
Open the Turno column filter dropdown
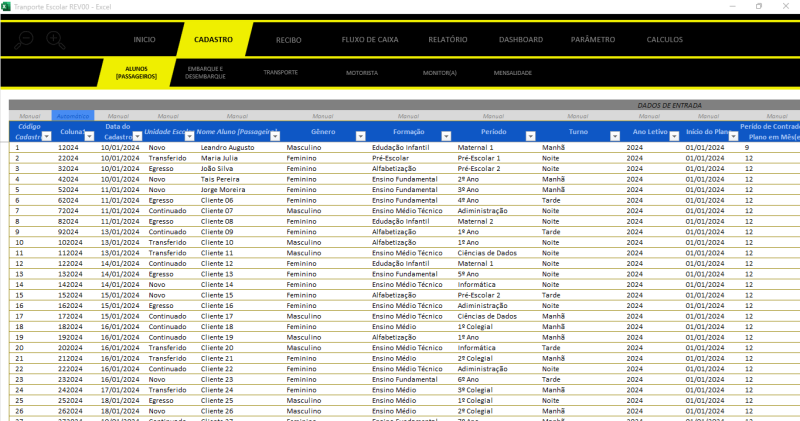point(616,136)
